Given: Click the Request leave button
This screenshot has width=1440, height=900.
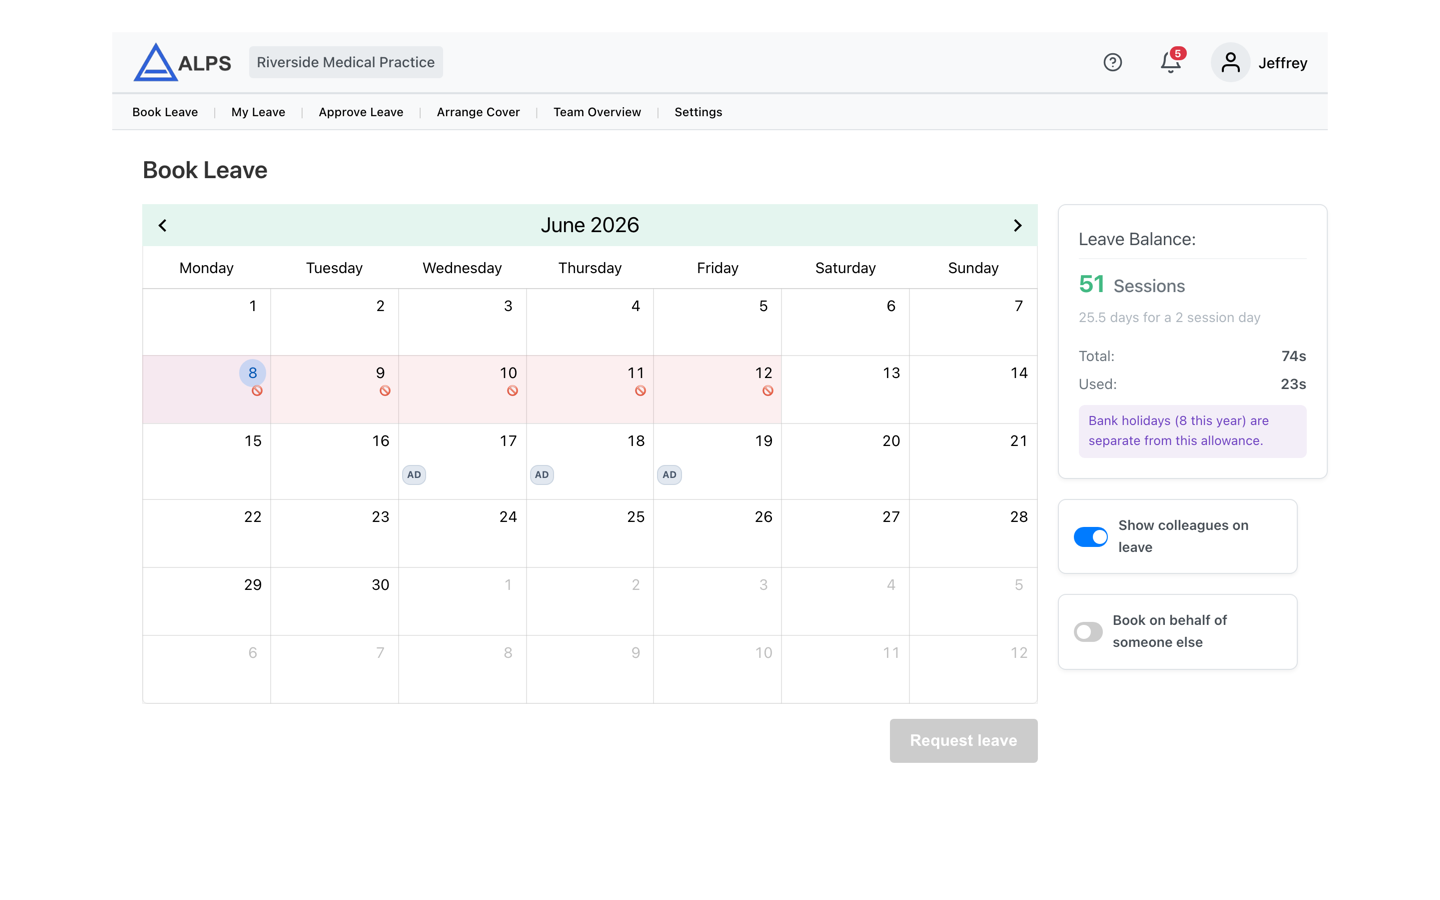Looking at the screenshot, I should pyautogui.click(x=963, y=741).
